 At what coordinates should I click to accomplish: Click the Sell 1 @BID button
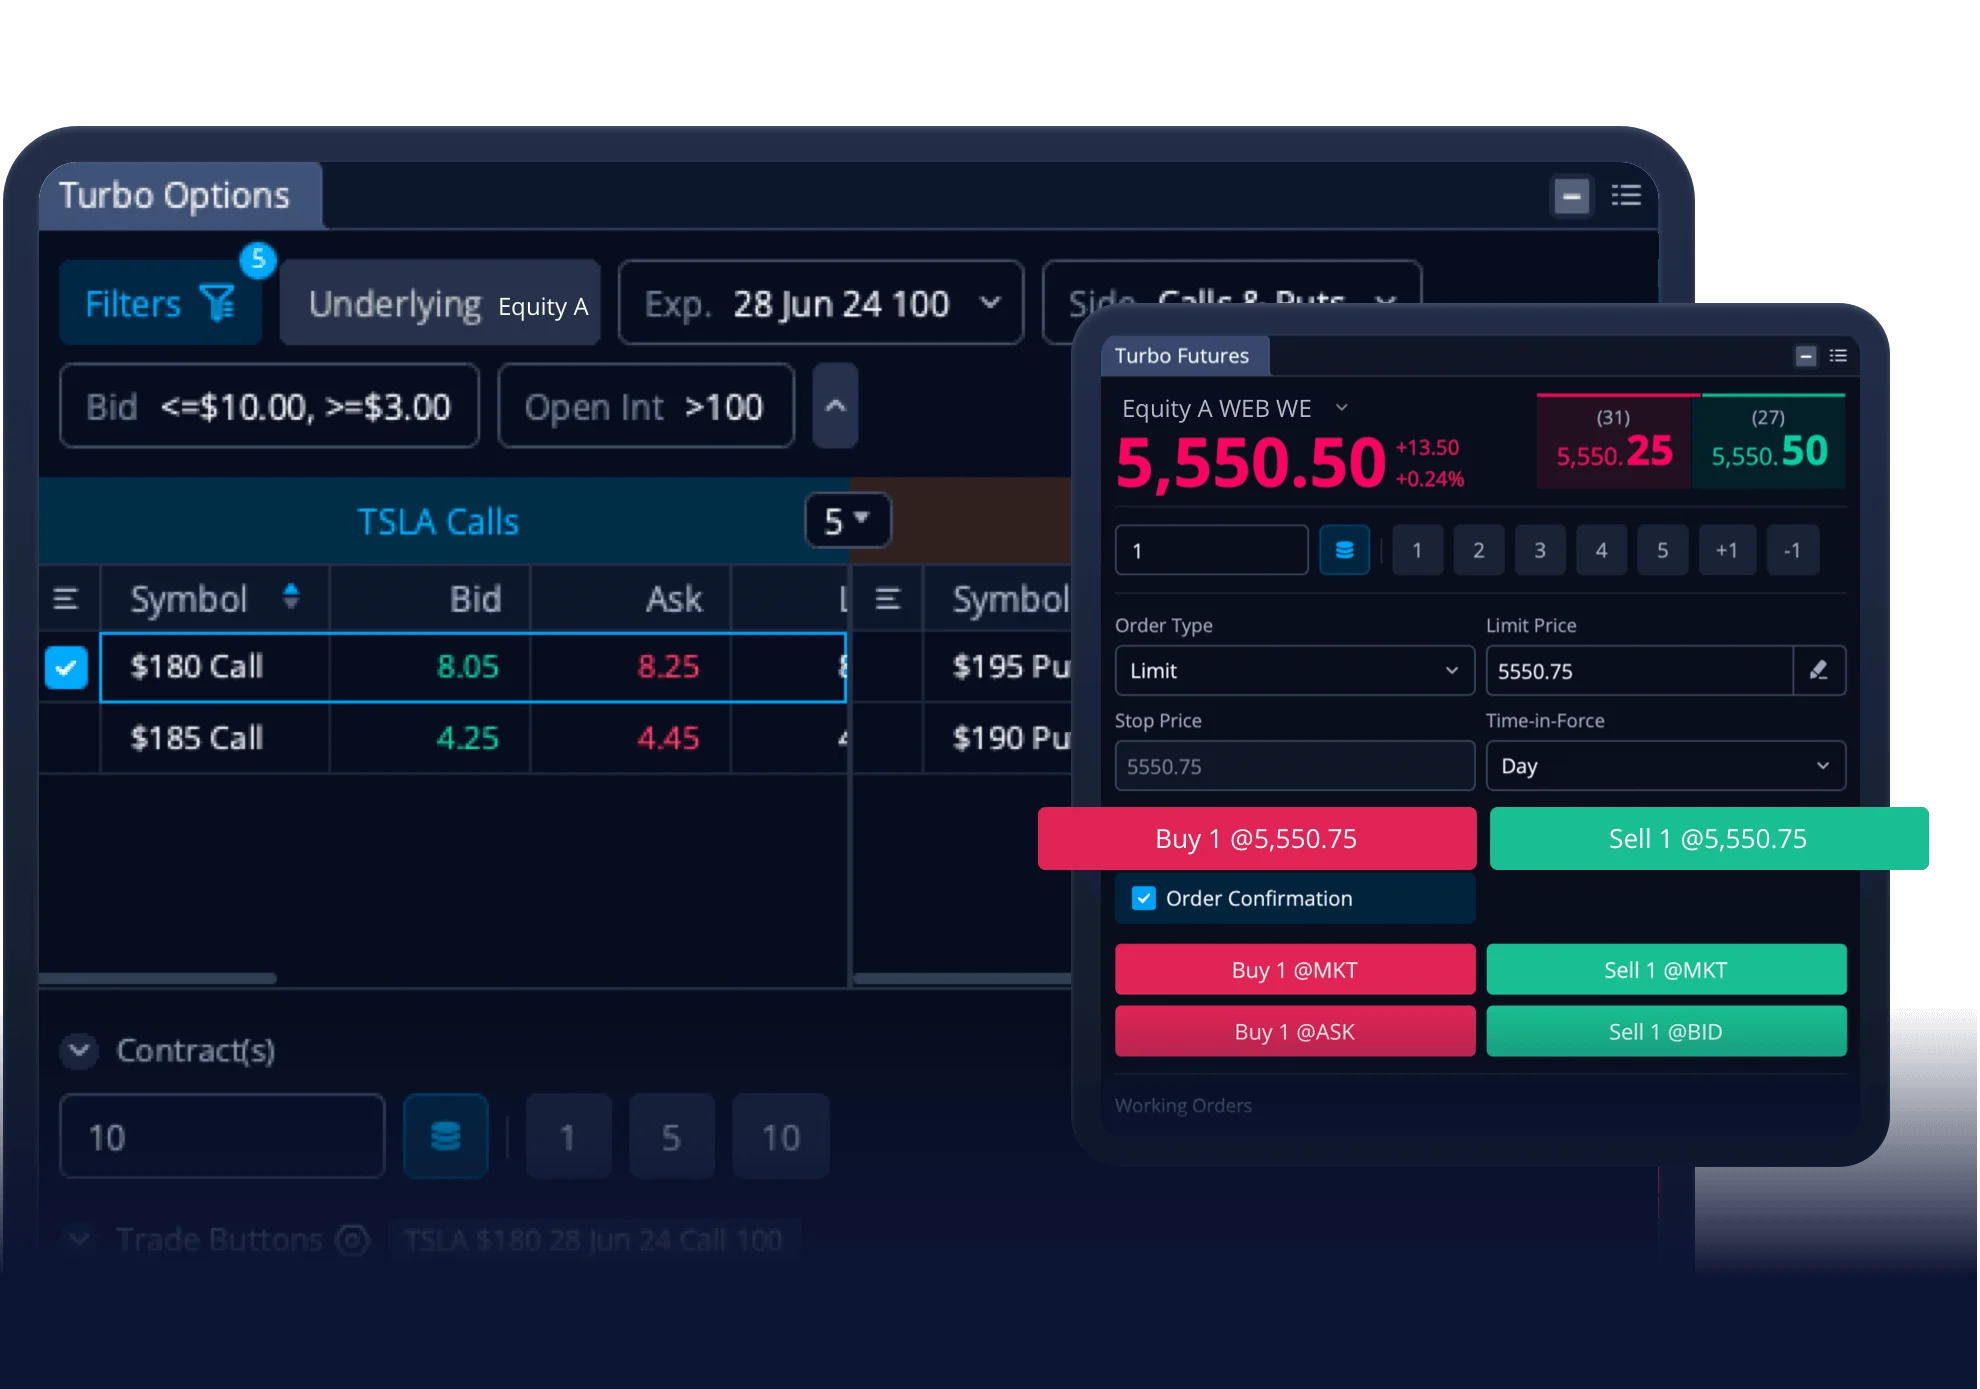[x=1665, y=1032]
